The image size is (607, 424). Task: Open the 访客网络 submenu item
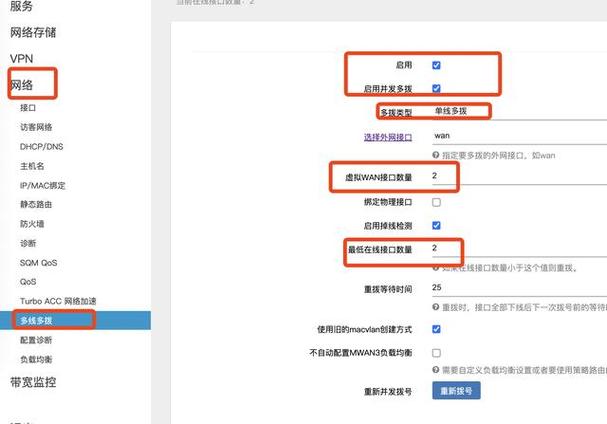coord(36,127)
